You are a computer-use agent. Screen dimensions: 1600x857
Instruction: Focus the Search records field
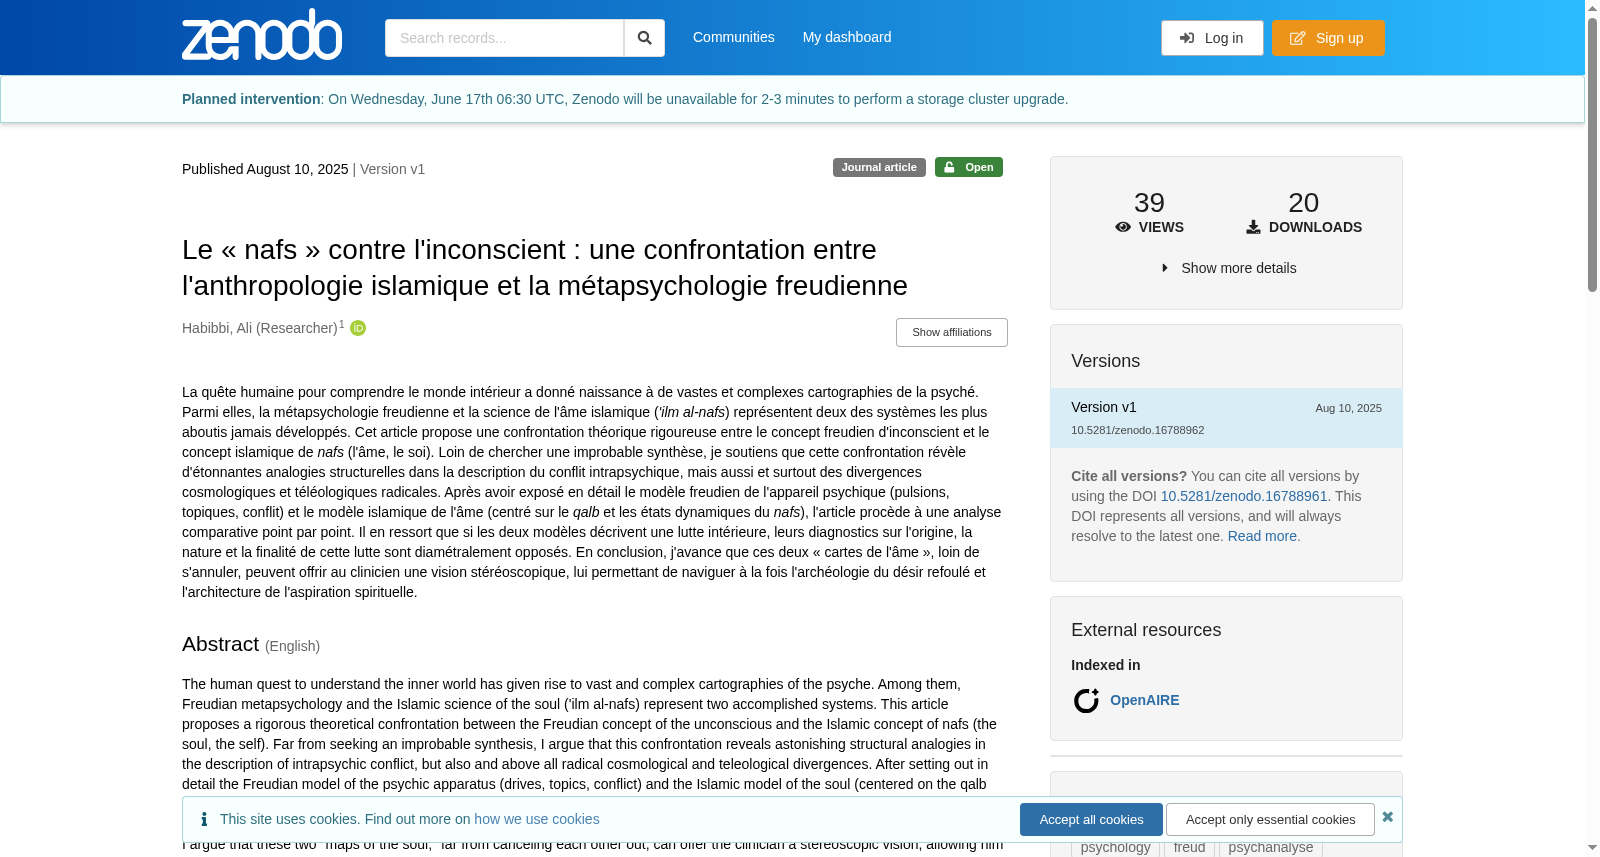click(x=504, y=38)
